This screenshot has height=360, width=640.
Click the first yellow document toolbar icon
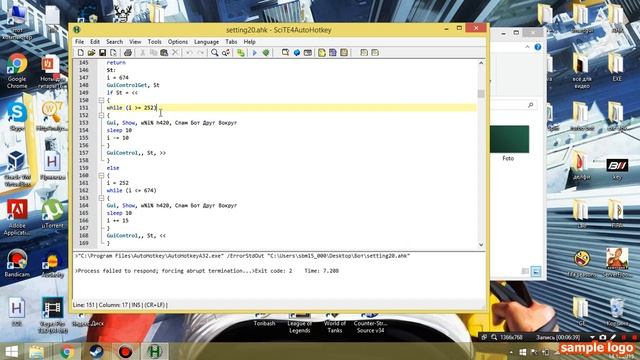pyautogui.click(x=322, y=53)
